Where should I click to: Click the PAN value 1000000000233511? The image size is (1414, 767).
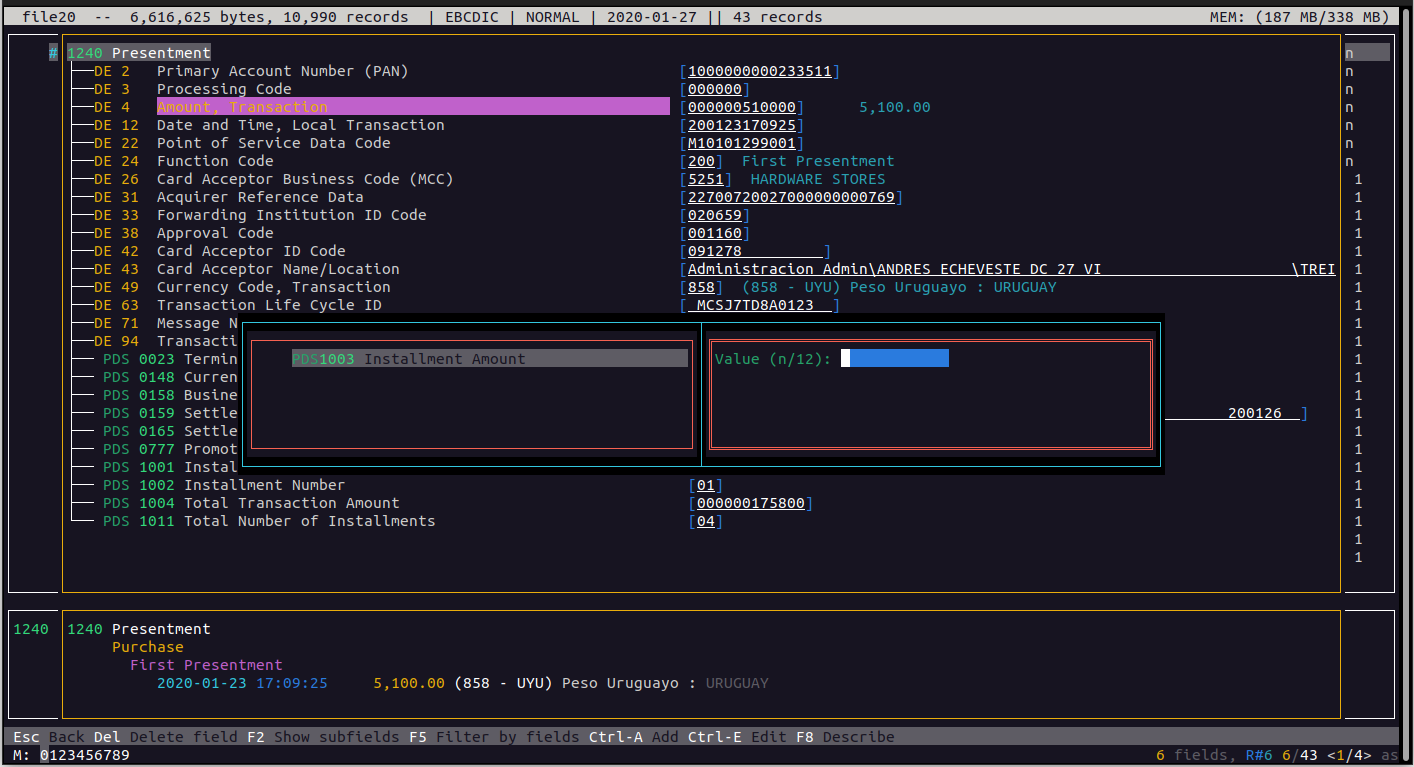pos(759,71)
